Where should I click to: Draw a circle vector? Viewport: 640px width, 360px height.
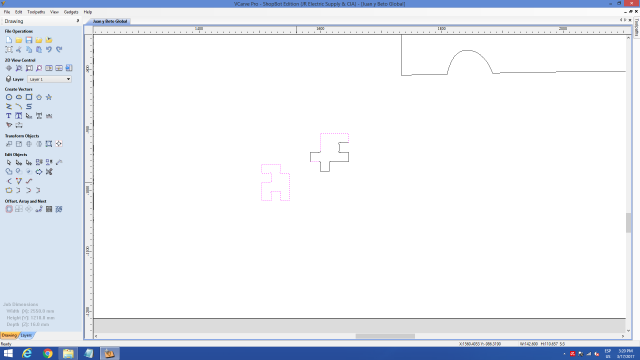(9, 97)
